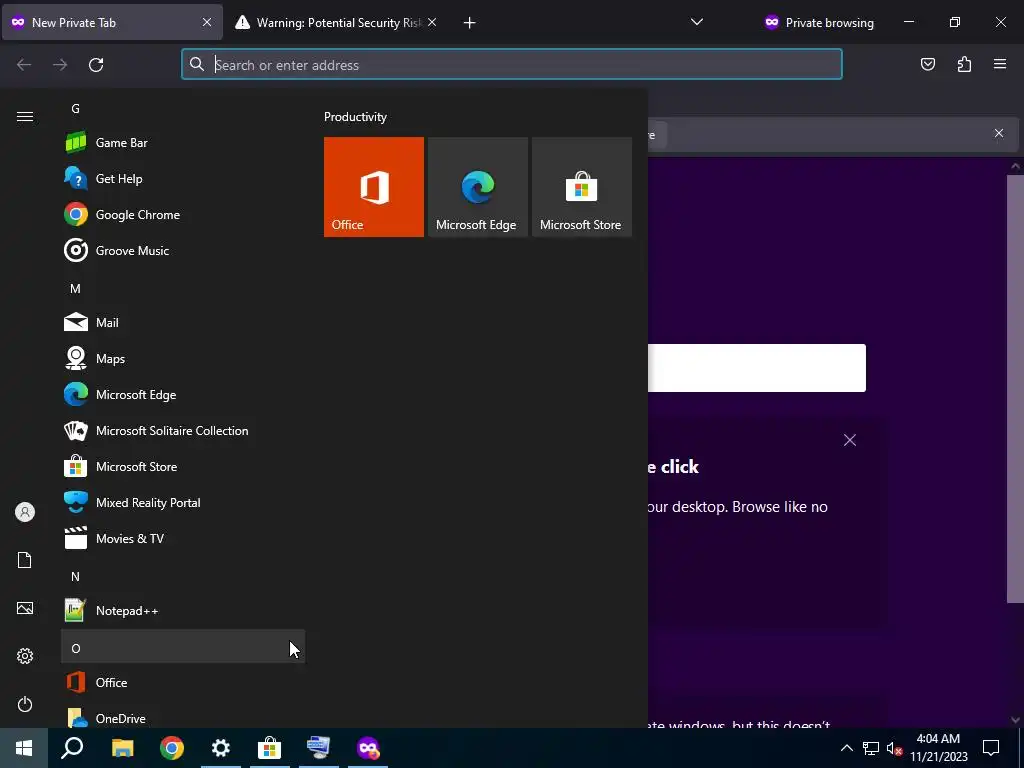
Task: Open the taskbar clock and date
Action: coord(938,748)
